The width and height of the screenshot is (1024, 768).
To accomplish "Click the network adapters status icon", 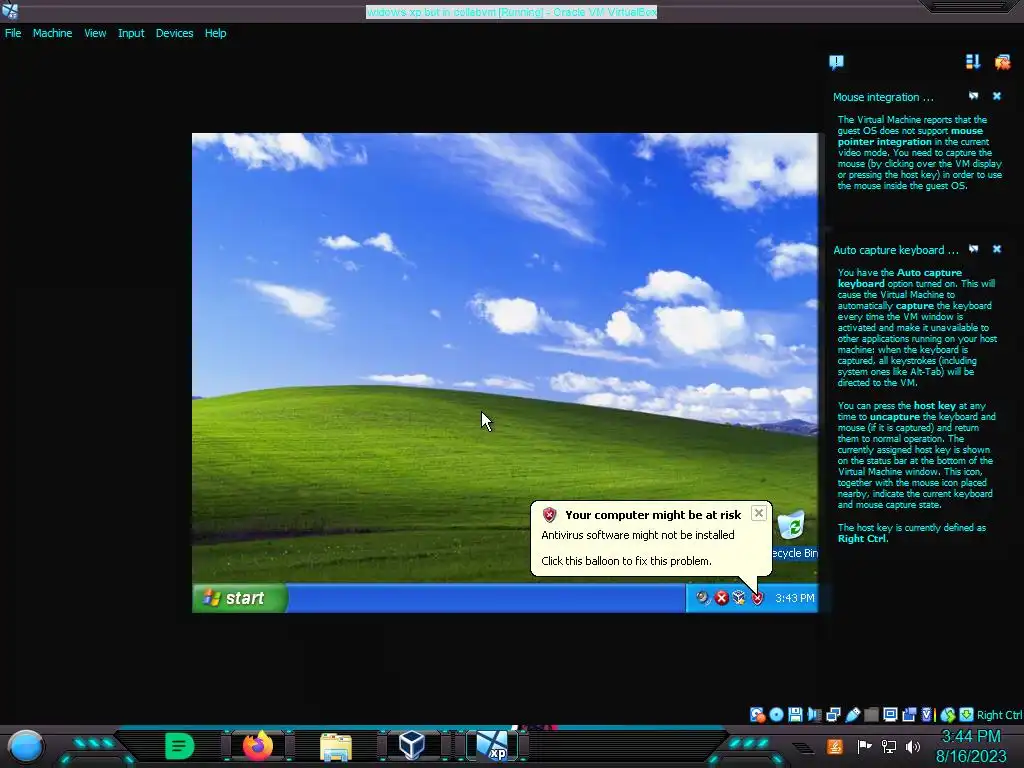I will [x=833, y=715].
